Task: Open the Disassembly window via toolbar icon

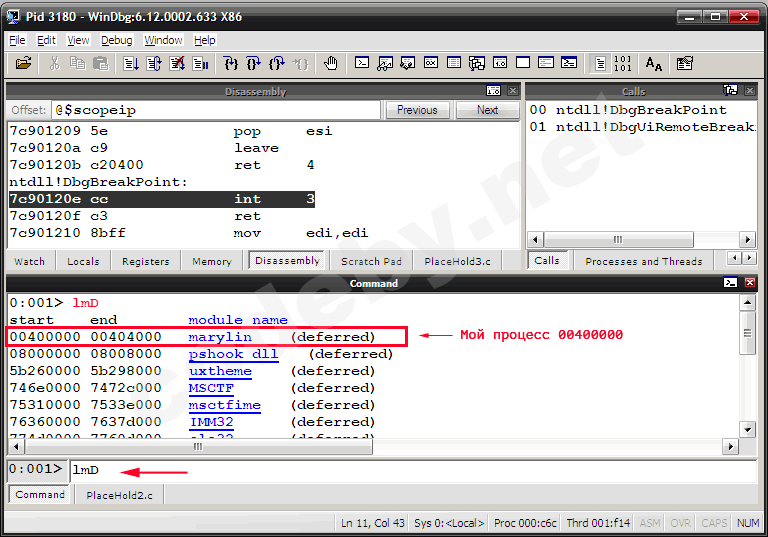Action: coord(500,63)
